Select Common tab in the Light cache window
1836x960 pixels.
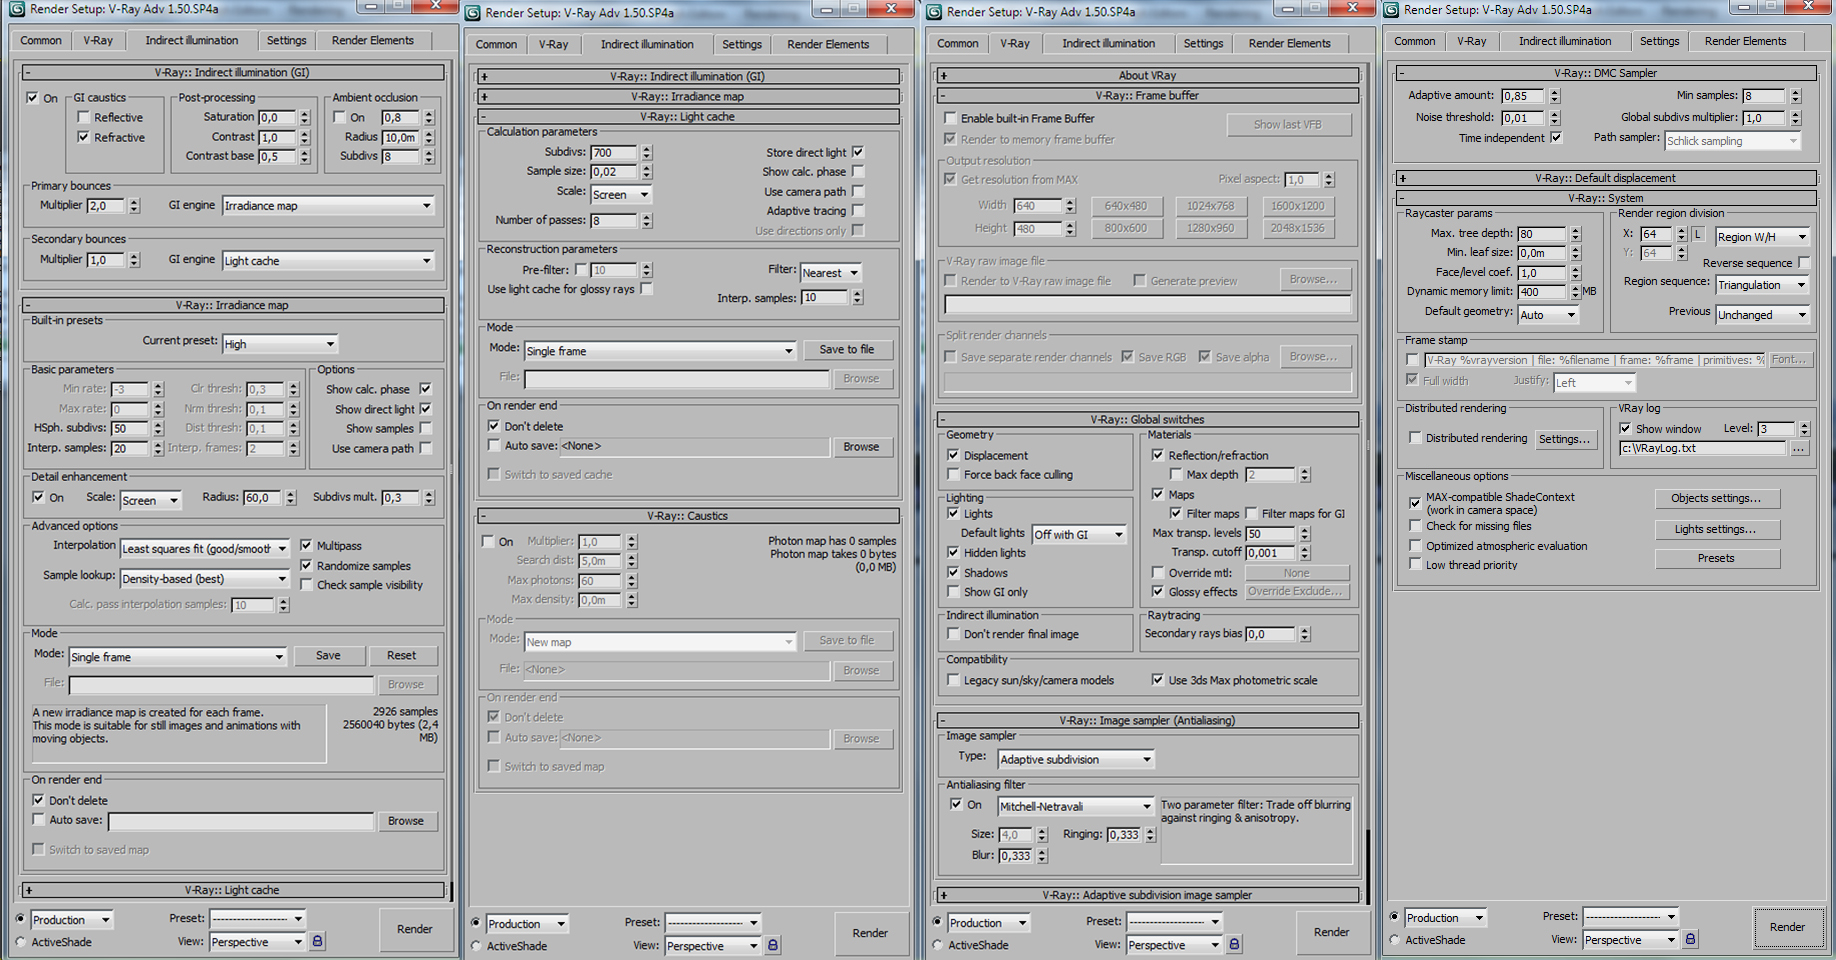click(x=496, y=44)
